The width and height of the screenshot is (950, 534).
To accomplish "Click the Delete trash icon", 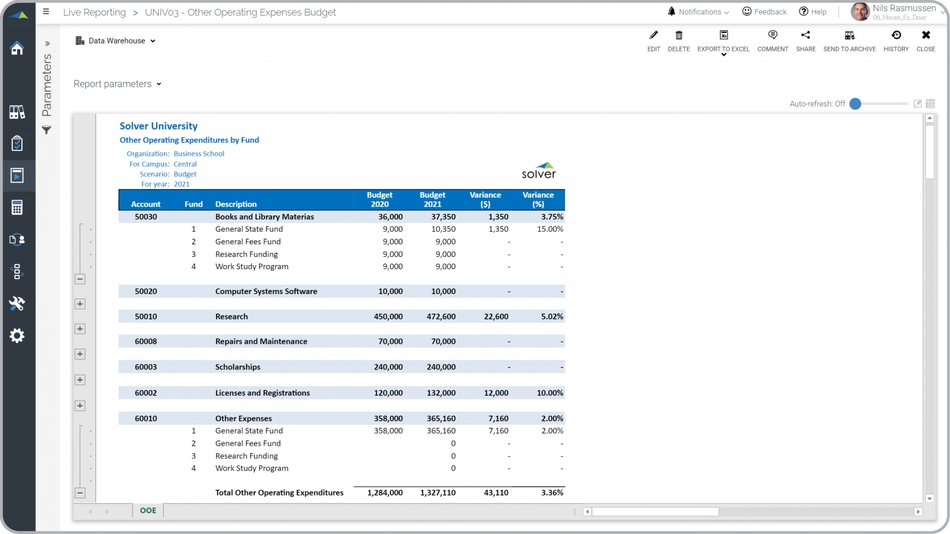I will [678, 36].
